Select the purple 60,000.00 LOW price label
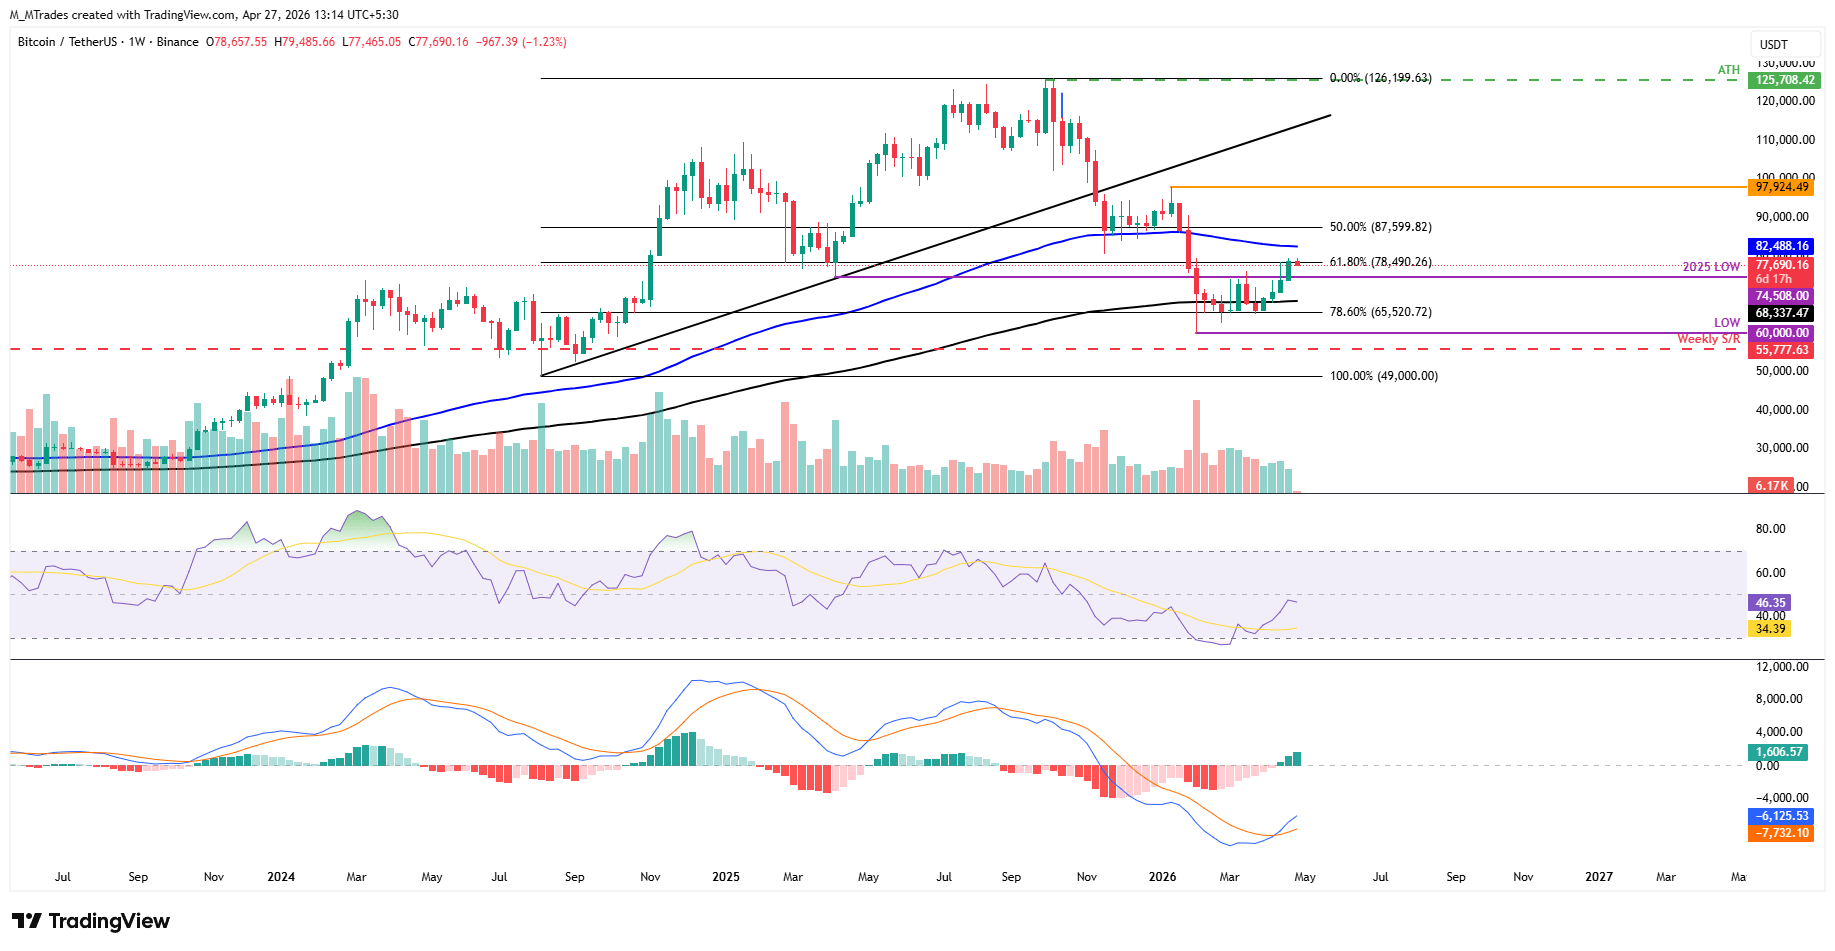This screenshot has width=1835, height=951. click(1781, 333)
